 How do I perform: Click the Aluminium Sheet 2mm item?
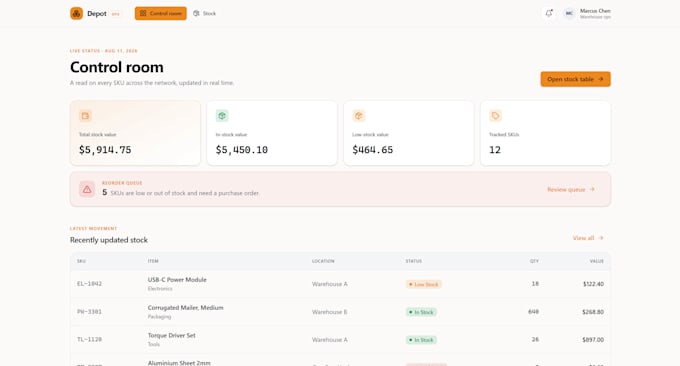coord(179,363)
